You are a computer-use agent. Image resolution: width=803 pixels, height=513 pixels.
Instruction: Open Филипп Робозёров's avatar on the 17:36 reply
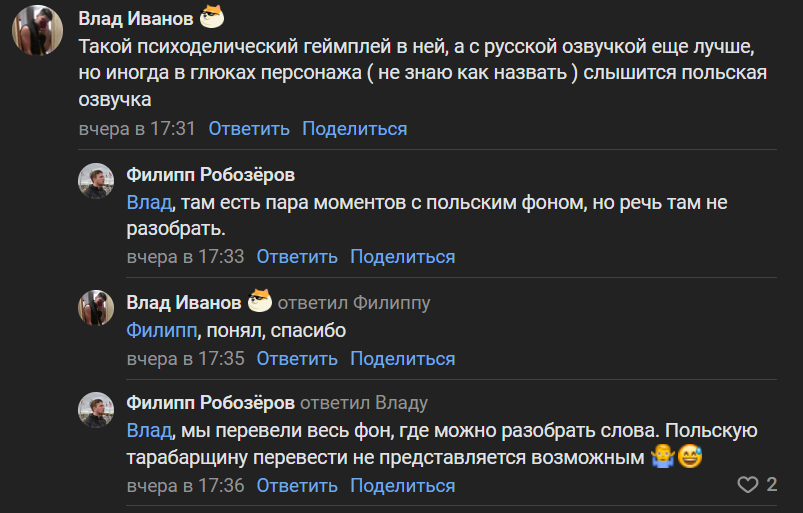pos(96,409)
